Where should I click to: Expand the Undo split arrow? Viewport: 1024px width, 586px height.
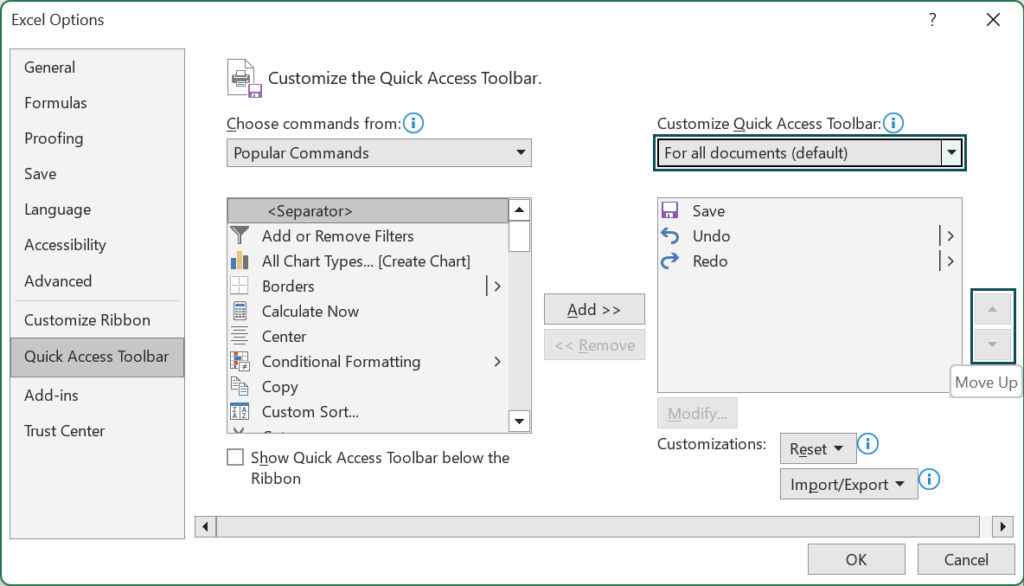[x=950, y=236]
